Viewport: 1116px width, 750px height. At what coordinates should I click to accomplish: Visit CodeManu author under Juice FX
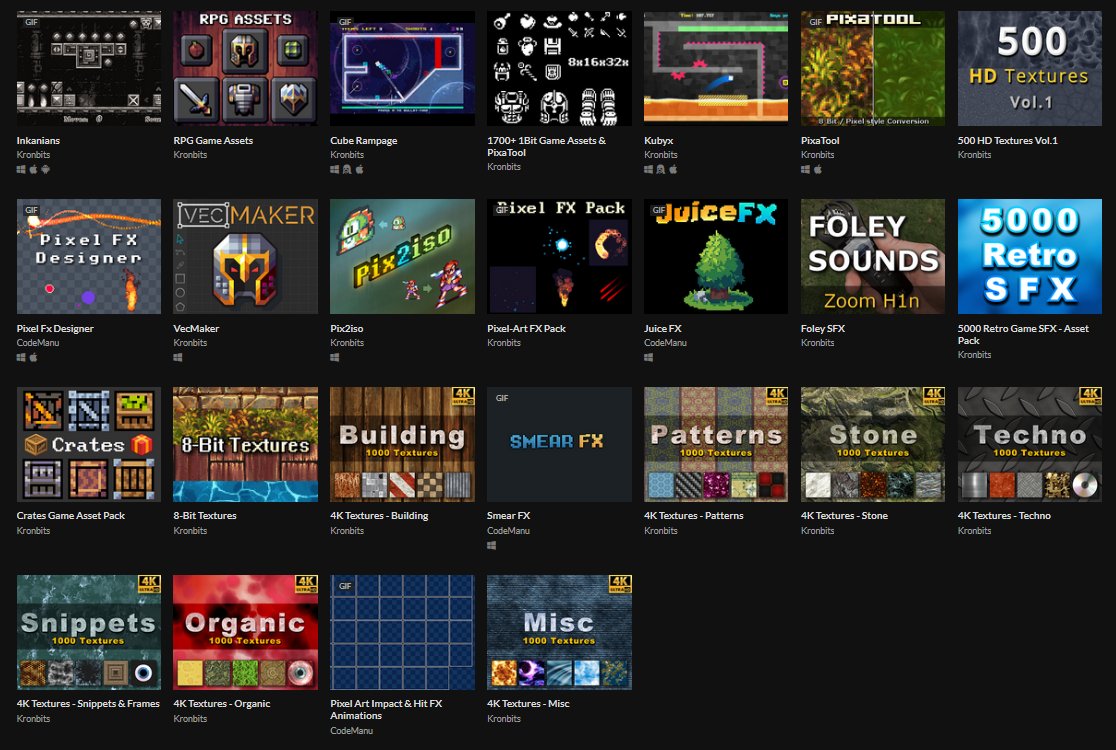(665, 342)
